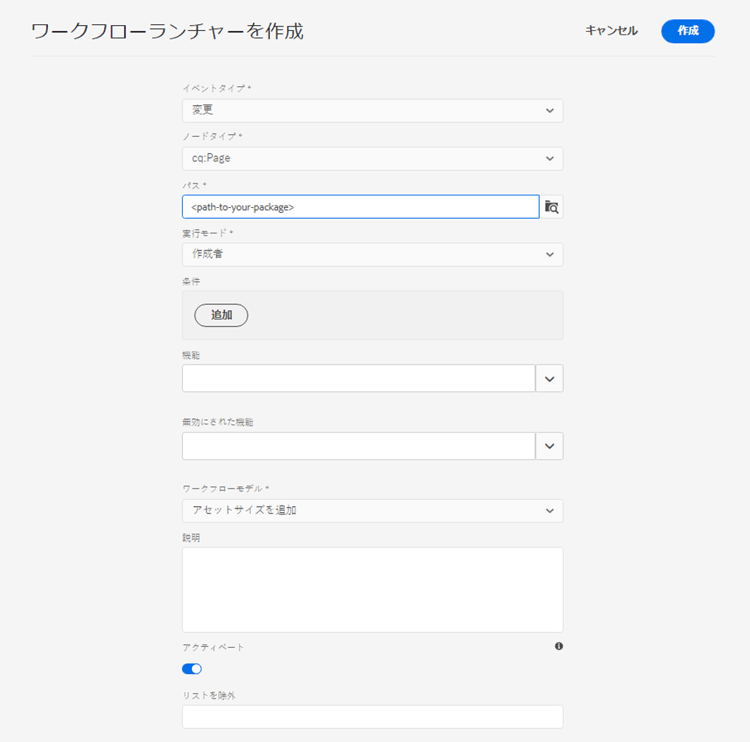Click the Activate info icon

click(x=558, y=646)
